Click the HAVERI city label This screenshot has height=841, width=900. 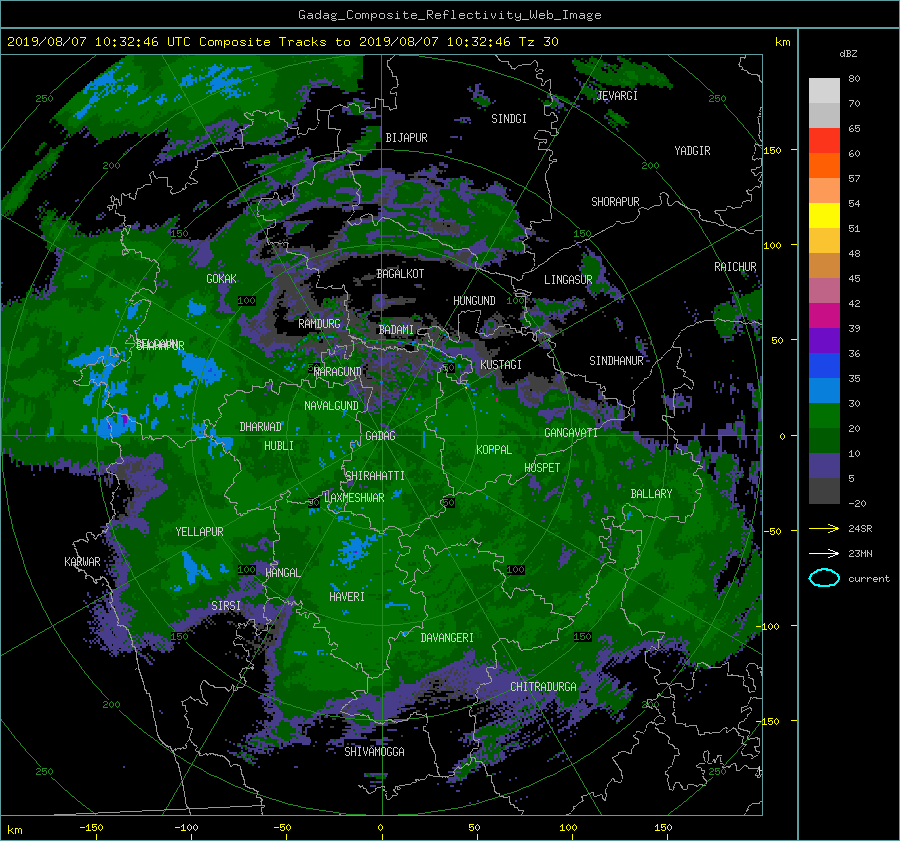point(347,597)
